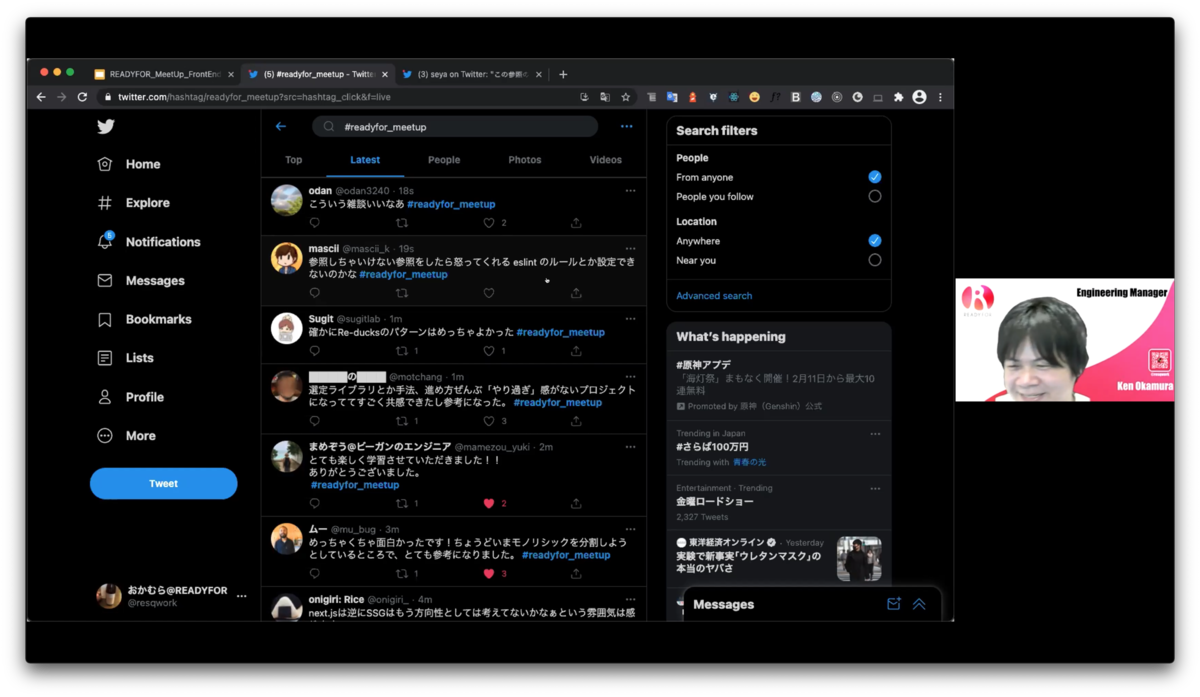Switch to the People tab
The width and height of the screenshot is (1200, 697).
[444, 160]
